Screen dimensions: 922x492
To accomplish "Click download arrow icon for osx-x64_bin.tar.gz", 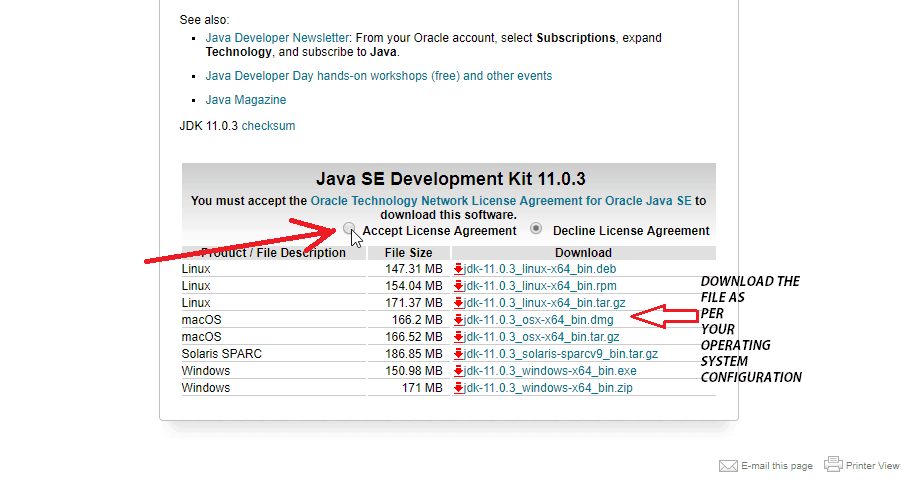I will [458, 337].
